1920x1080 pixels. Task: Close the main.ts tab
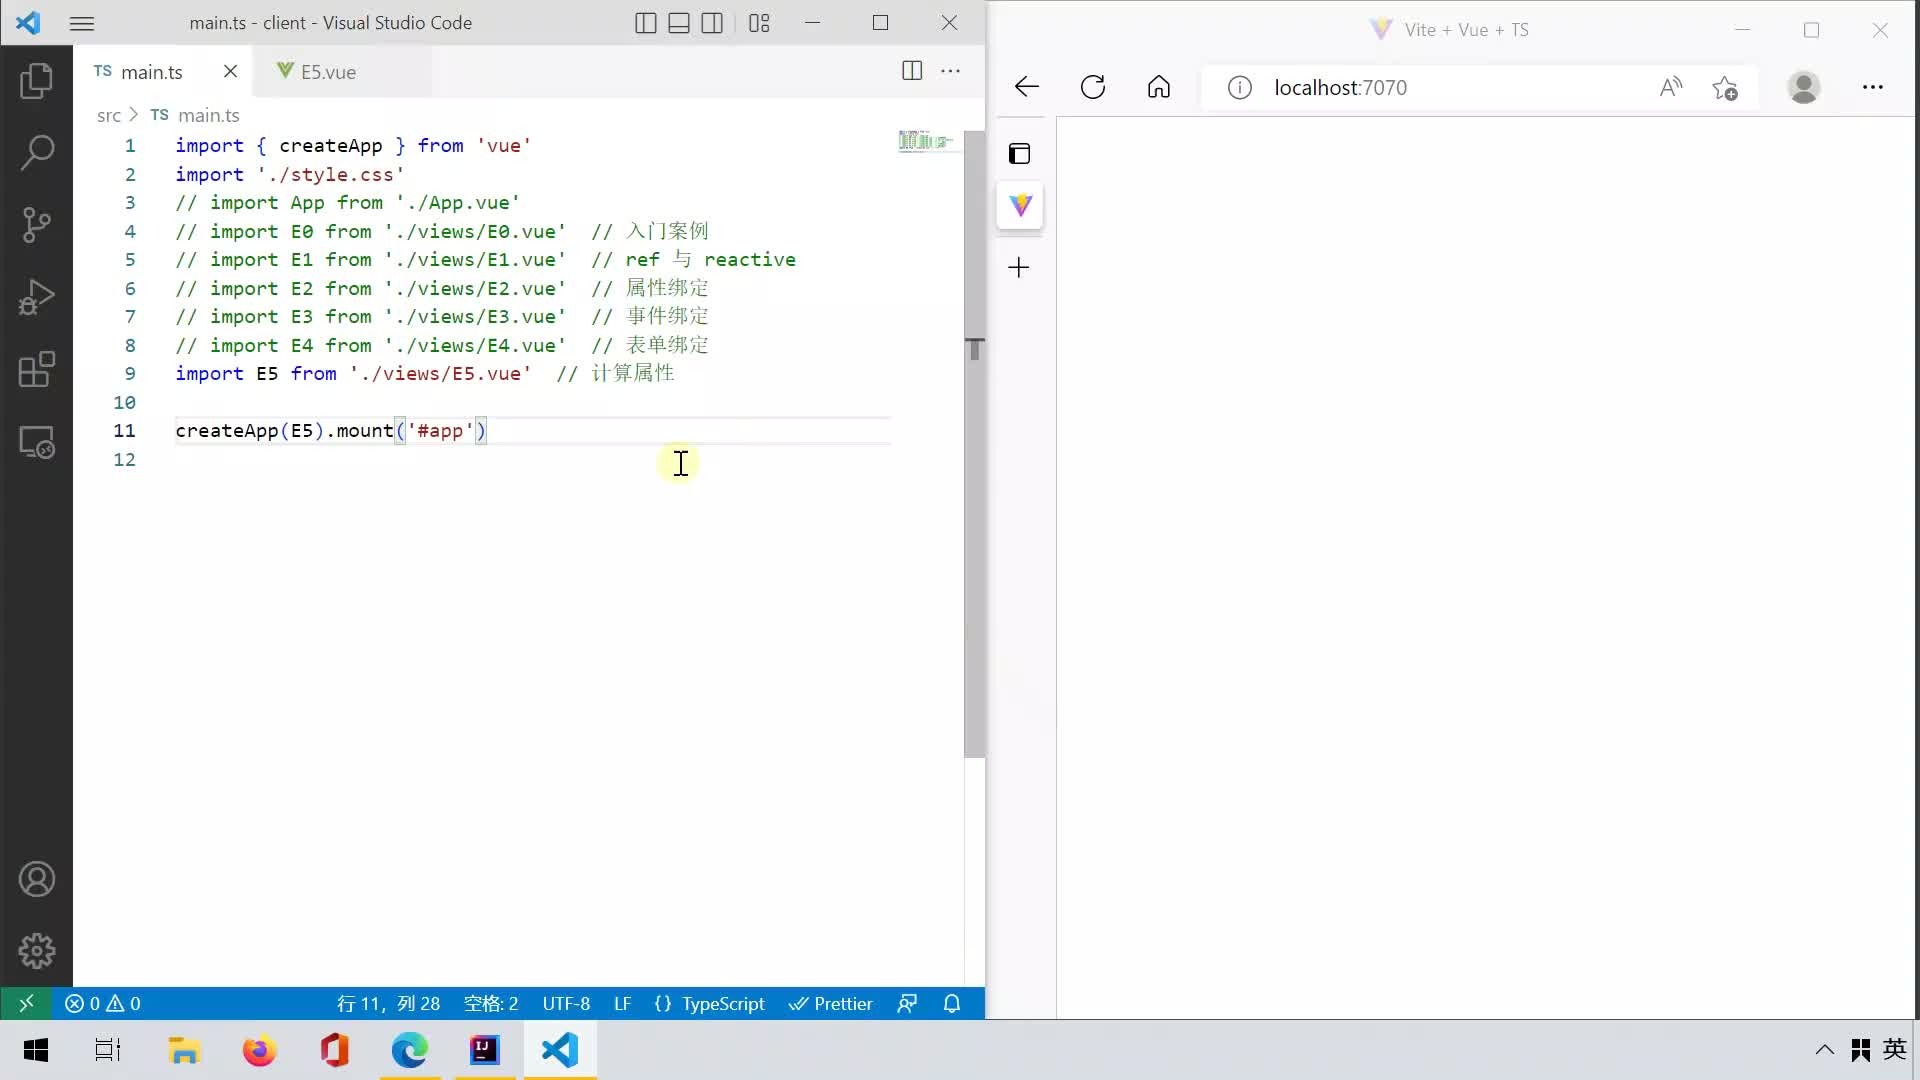[230, 71]
